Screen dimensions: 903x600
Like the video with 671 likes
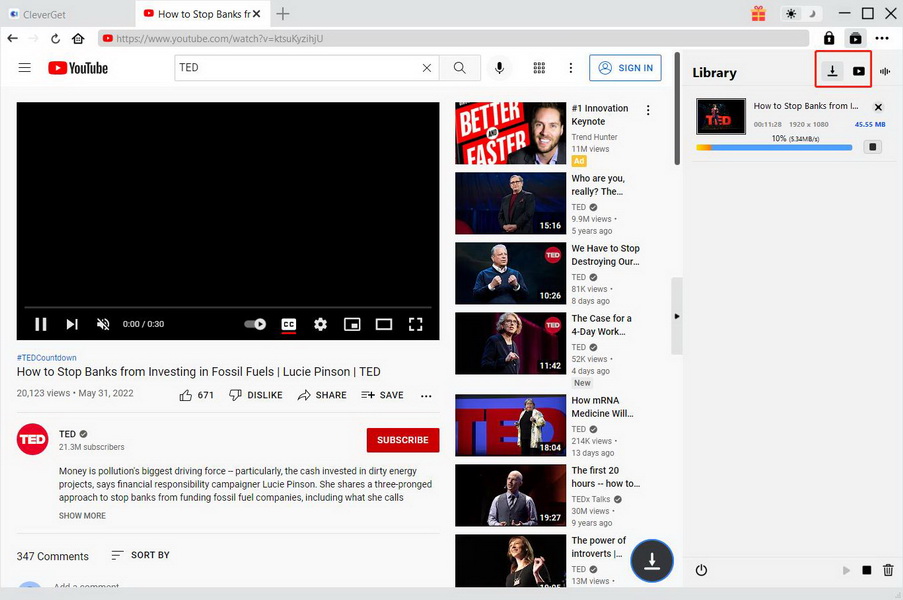(196, 395)
